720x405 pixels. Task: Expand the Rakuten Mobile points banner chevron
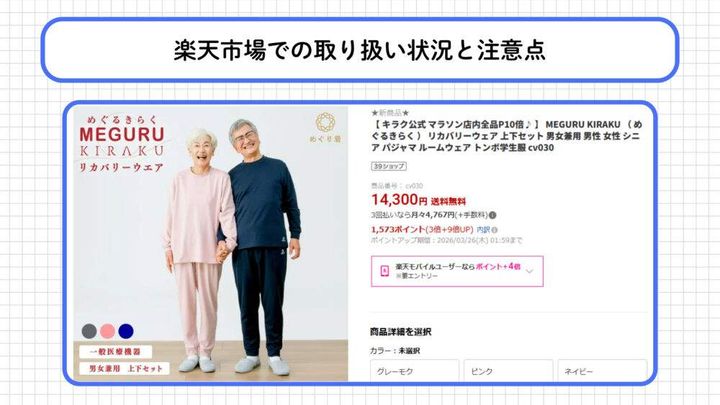click(529, 271)
